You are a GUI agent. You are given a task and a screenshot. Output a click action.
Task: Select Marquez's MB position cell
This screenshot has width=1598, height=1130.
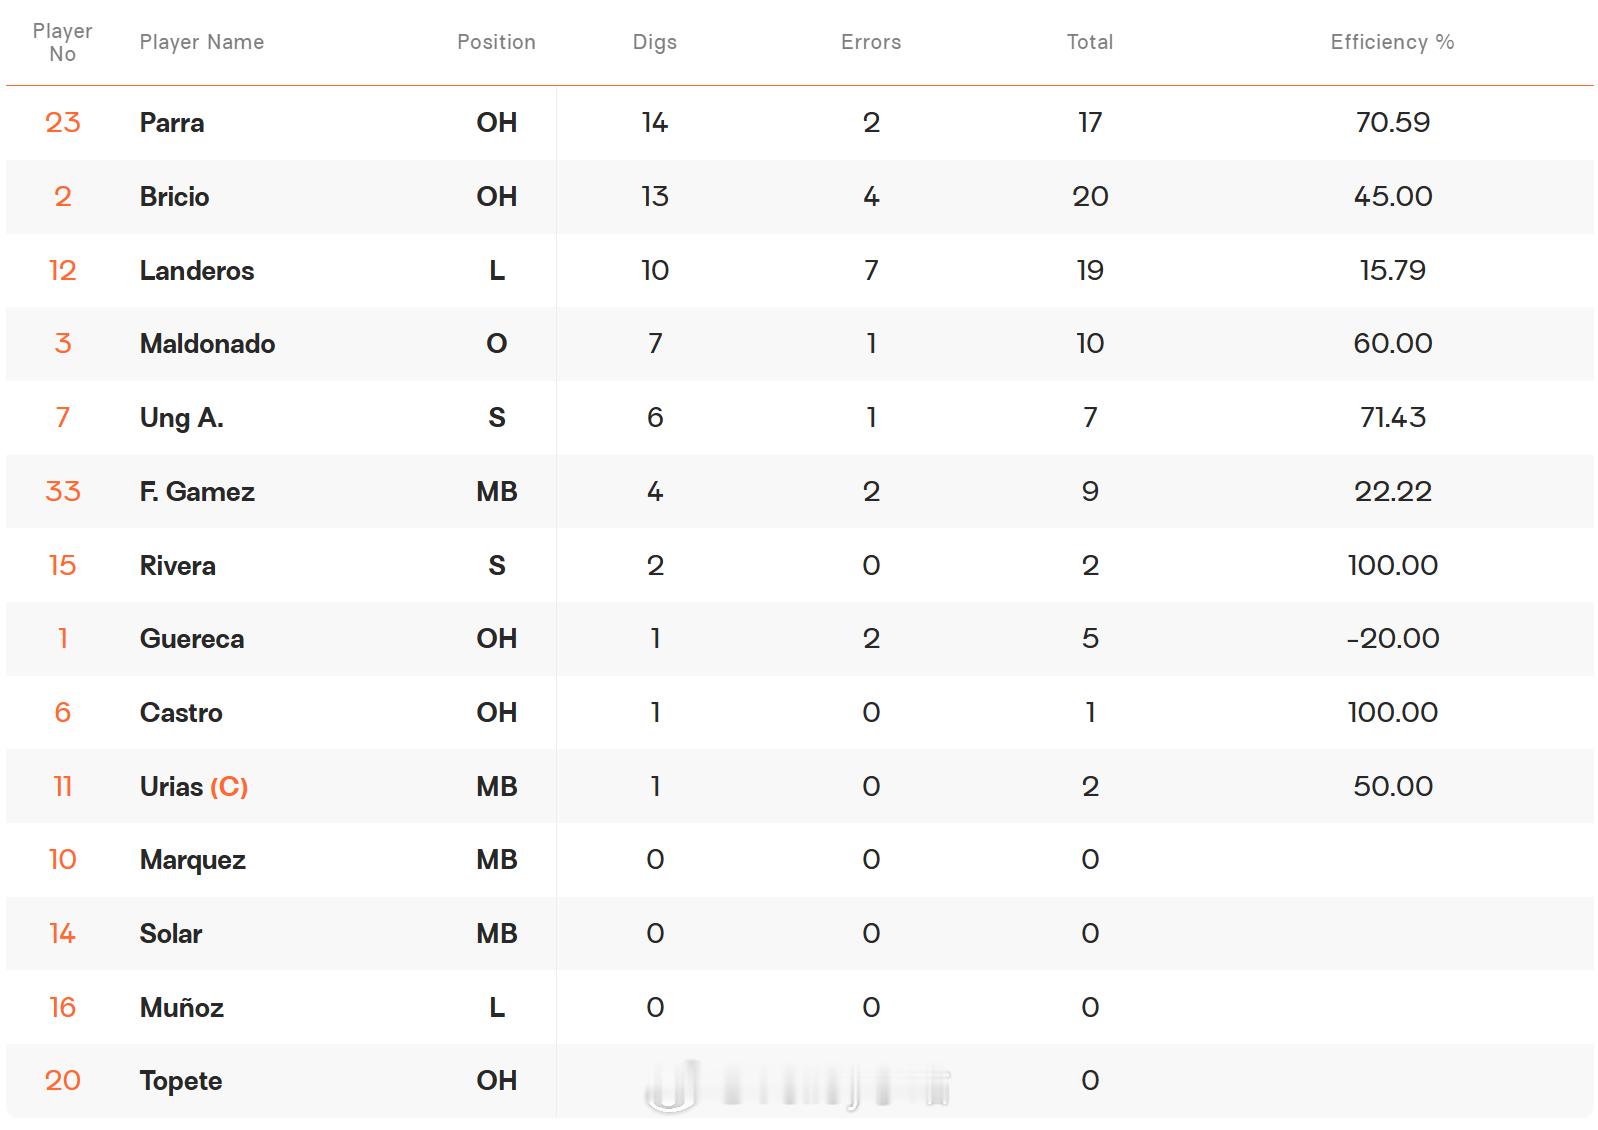point(496,859)
